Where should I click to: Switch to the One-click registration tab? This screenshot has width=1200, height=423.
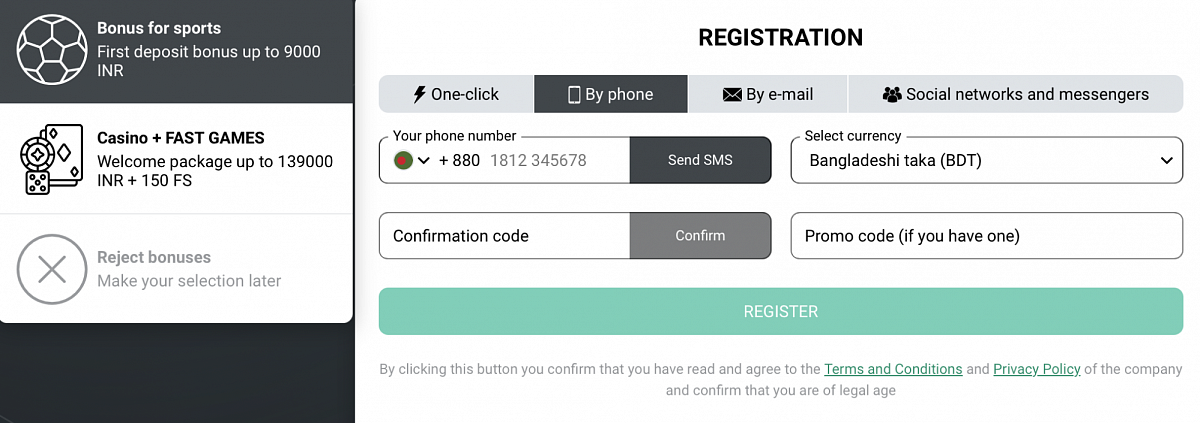(456, 95)
